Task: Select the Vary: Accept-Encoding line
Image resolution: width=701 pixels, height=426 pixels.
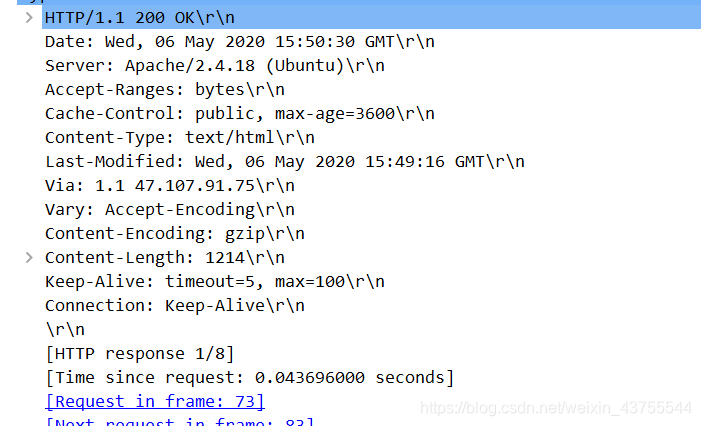Action: click(170, 210)
